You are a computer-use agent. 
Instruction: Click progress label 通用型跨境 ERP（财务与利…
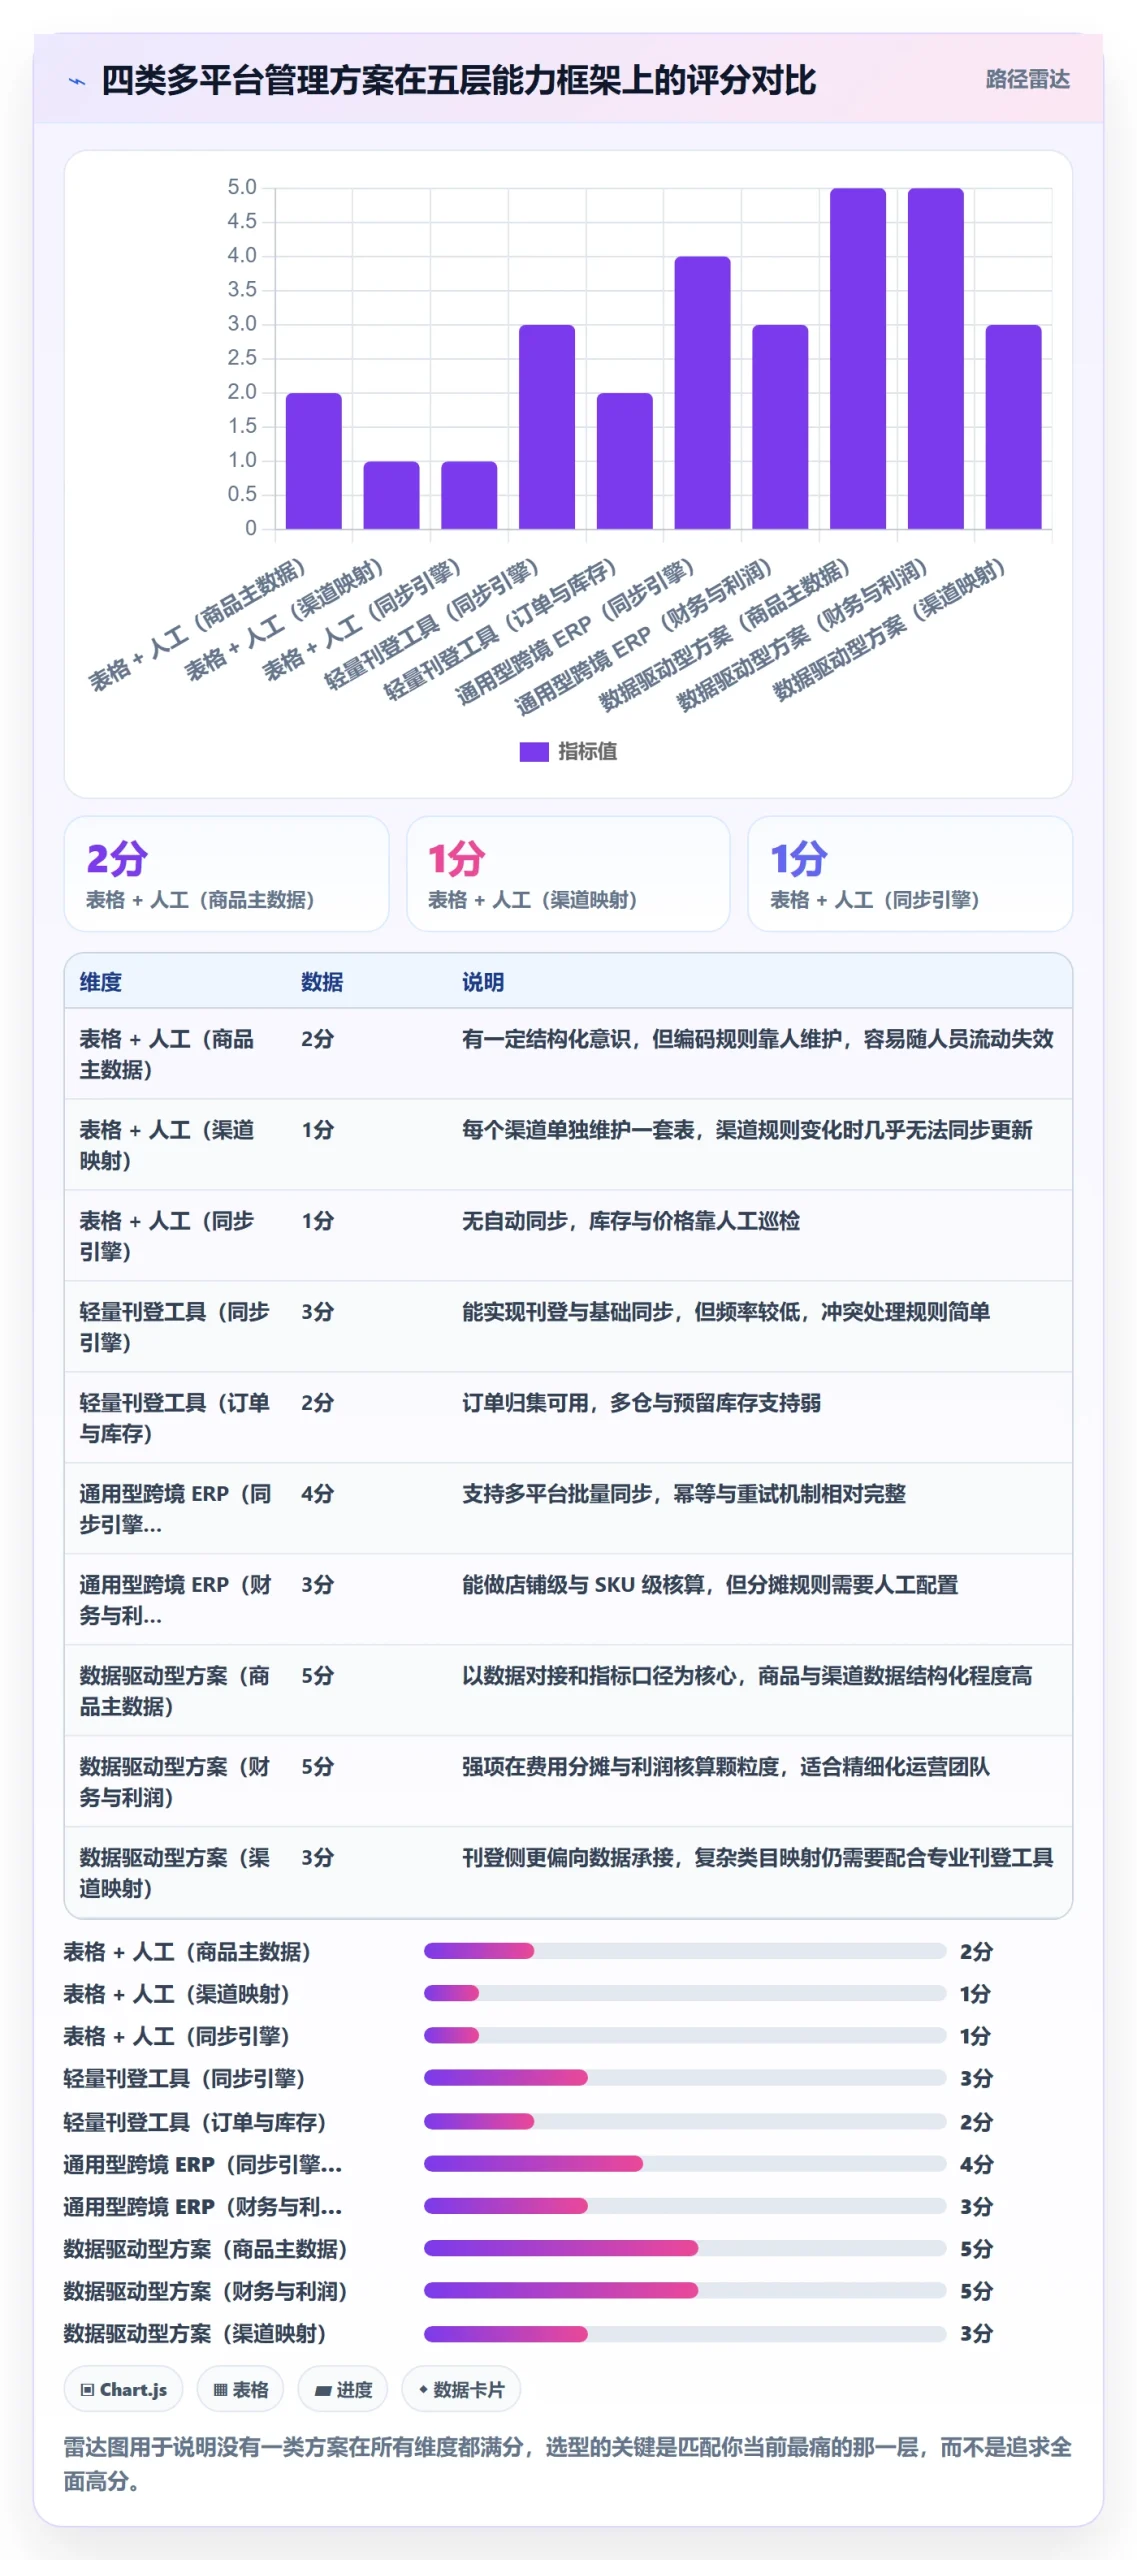tap(202, 2205)
